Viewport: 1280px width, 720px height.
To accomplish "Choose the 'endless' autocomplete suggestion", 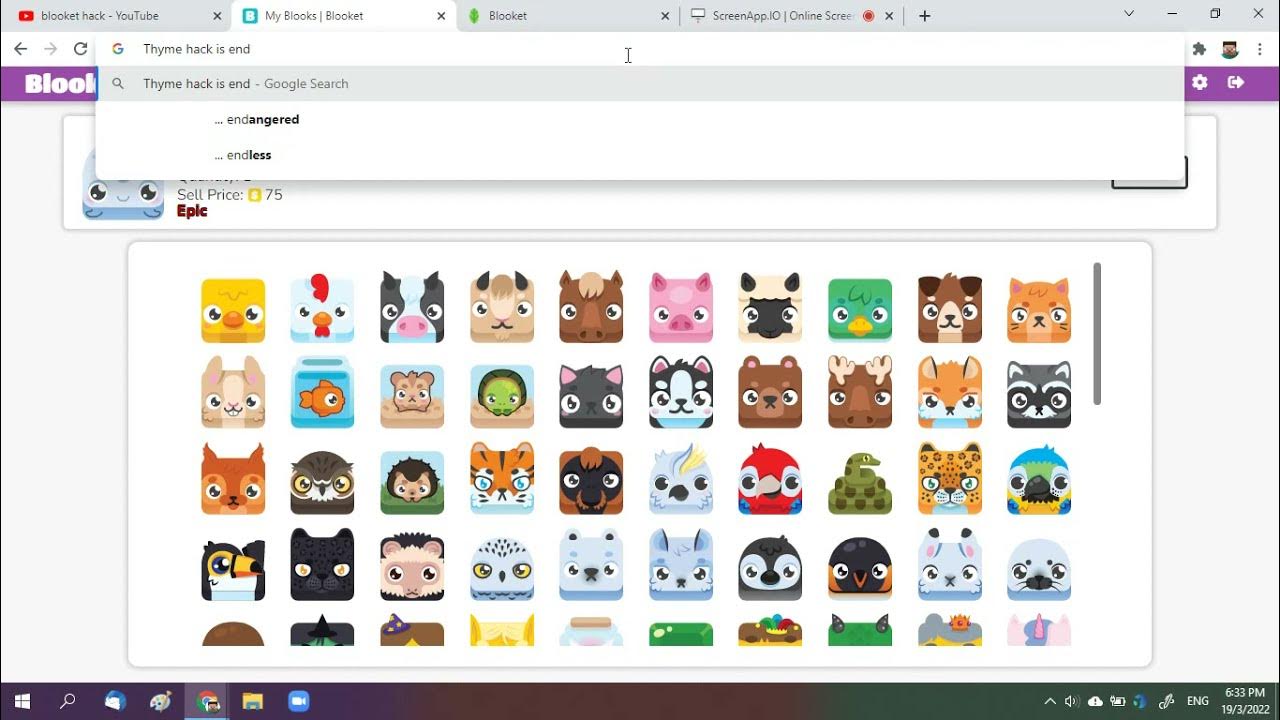I will (x=640, y=155).
